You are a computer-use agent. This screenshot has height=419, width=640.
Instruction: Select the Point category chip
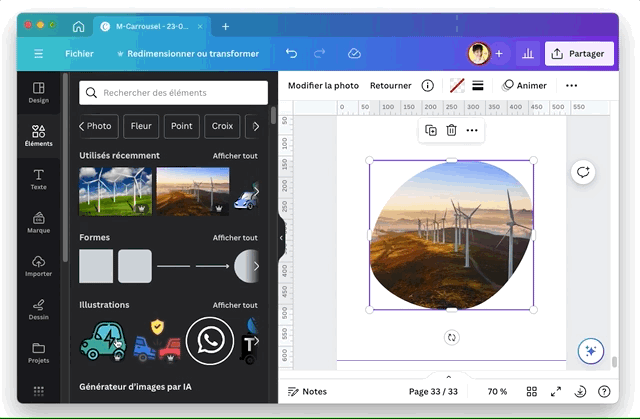[x=181, y=126]
